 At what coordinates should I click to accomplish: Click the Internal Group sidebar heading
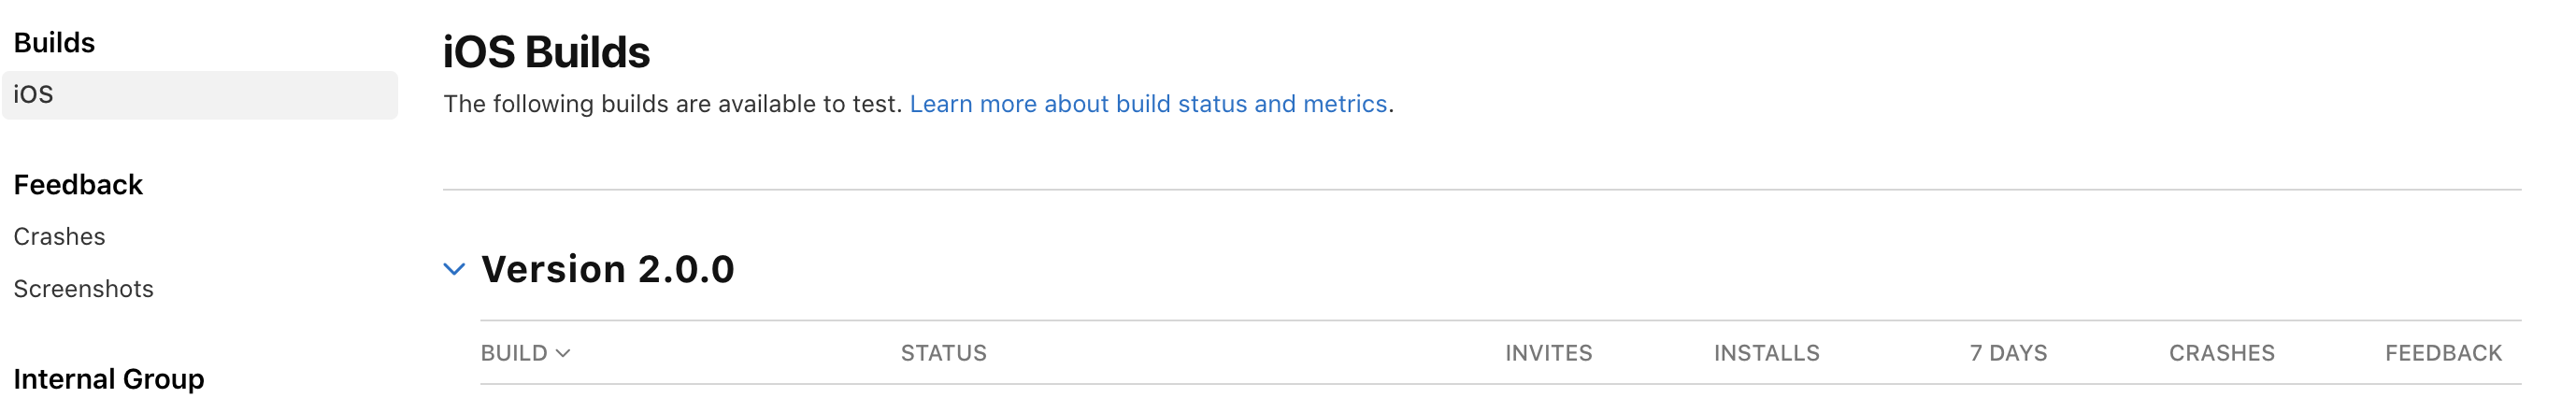(x=108, y=379)
